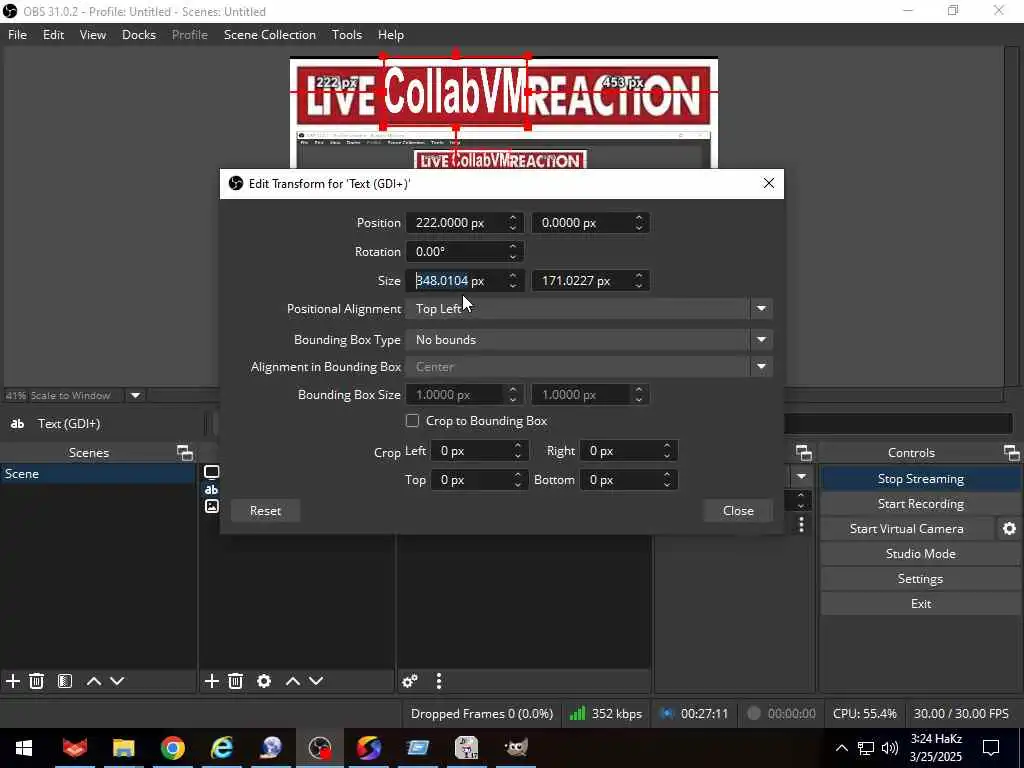Viewport: 1024px width, 768px height.
Task: Open Windows Start menu
Action: pyautogui.click(x=24, y=748)
